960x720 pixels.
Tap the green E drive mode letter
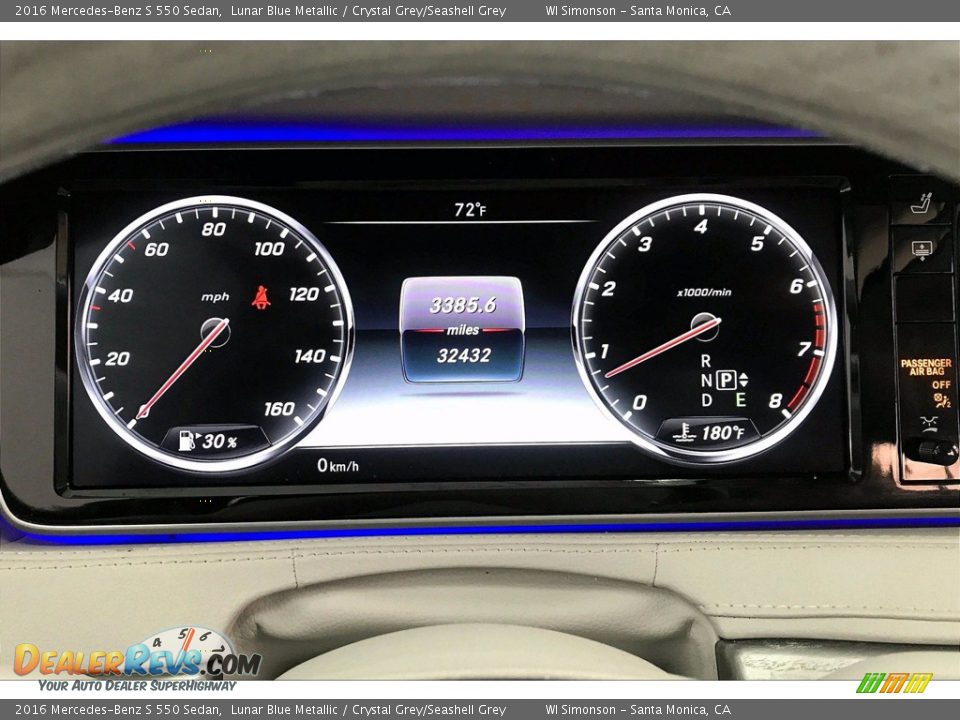pyautogui.click(x=740, y=400)
